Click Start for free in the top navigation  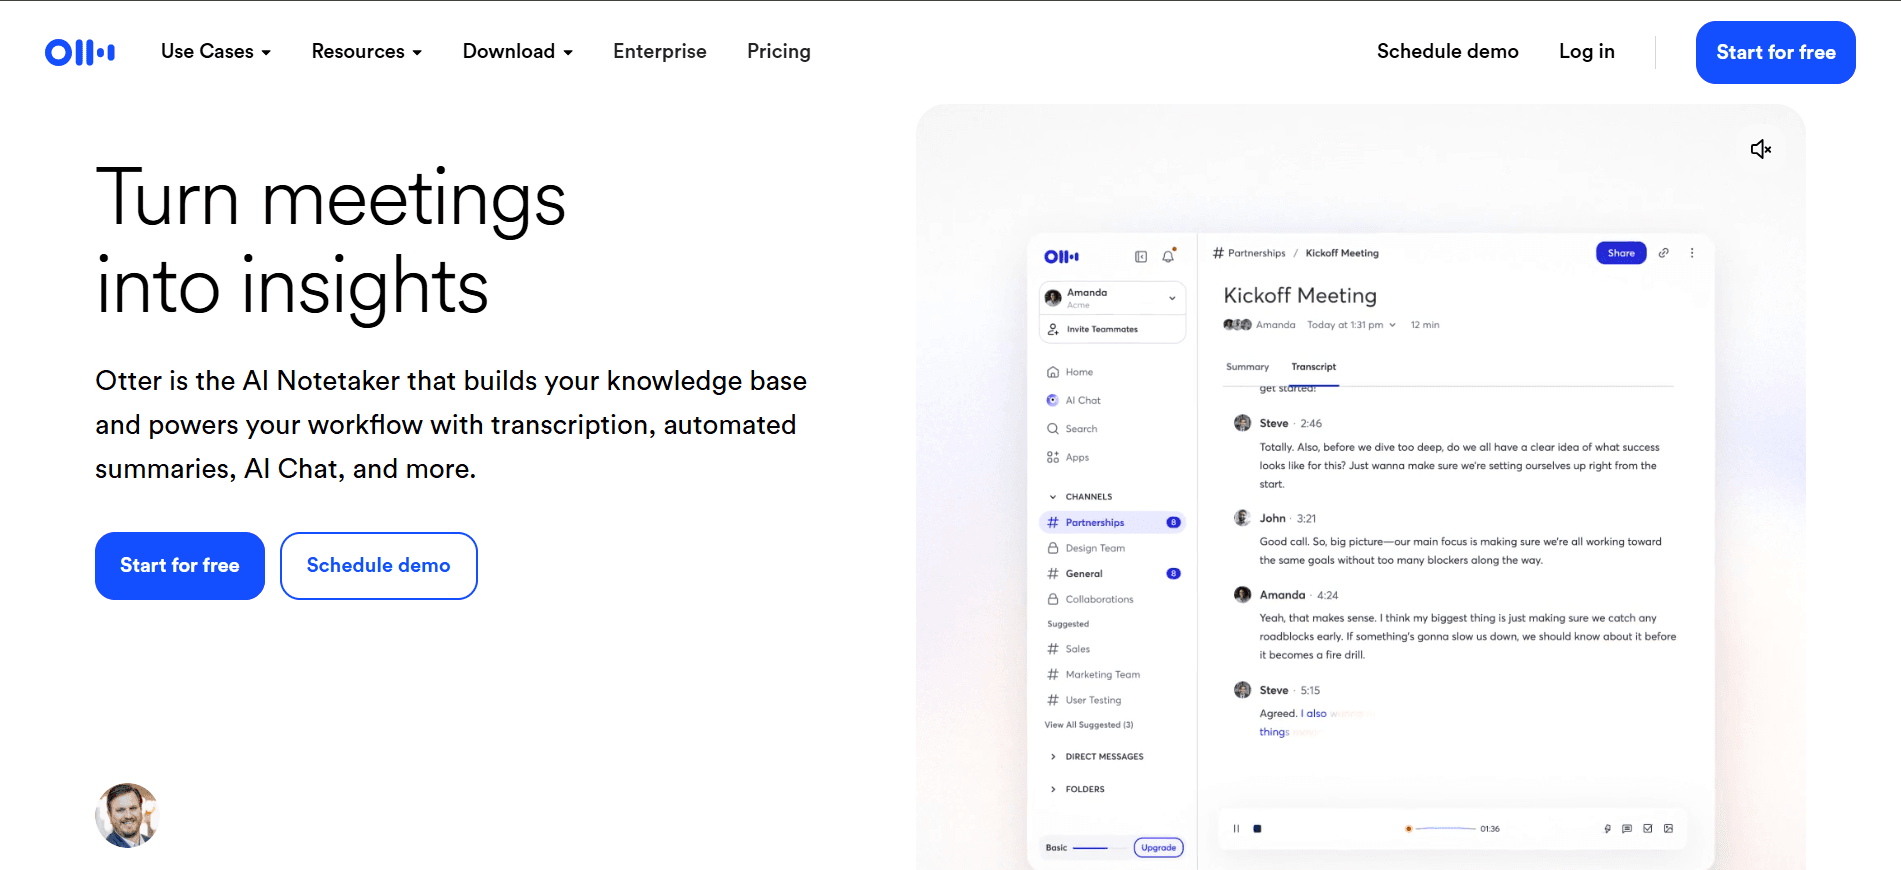coord(1776,52)
